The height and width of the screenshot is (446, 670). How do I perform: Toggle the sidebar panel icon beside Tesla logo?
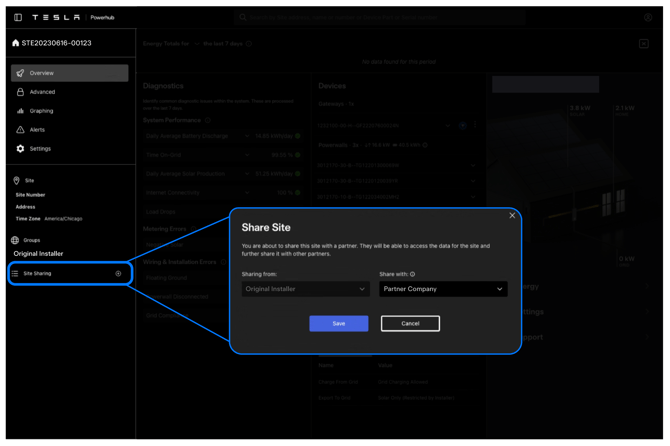pyautogui.click(x=18, y=17)
